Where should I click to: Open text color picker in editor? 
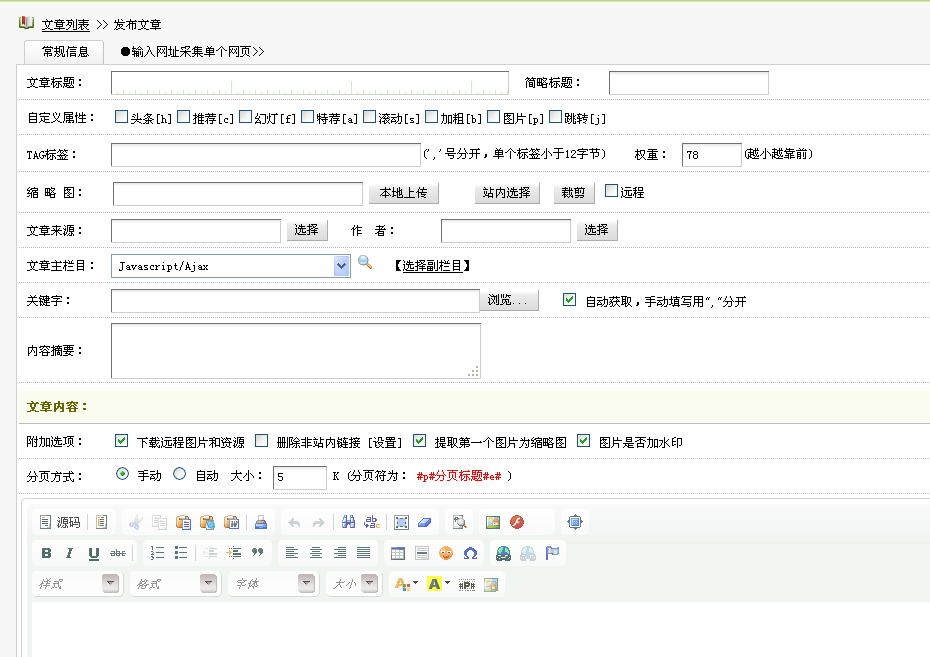(x=404, y=584)
